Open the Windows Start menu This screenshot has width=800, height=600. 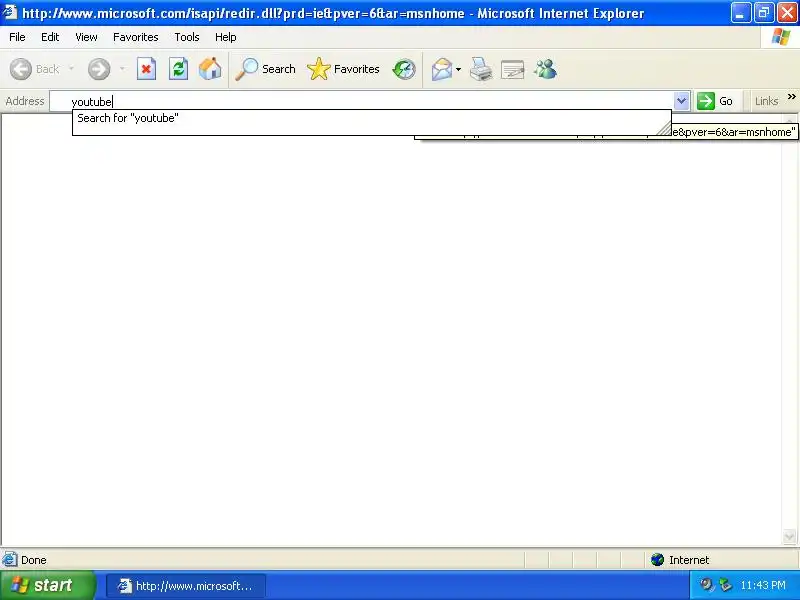pyautogui.click(x=47, y=585)
